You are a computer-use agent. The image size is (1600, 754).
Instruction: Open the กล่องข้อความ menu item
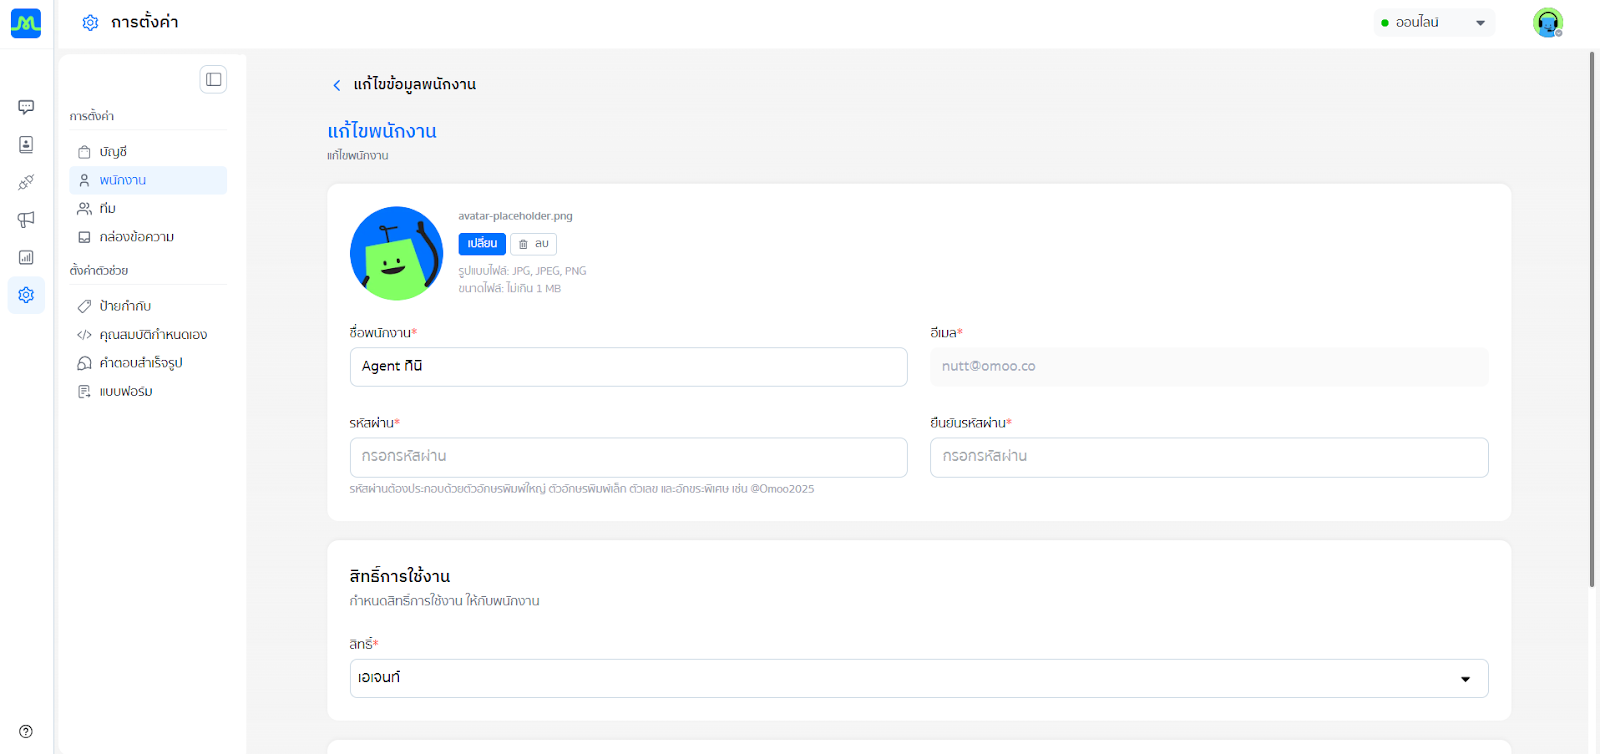click(x=148, y=237)
